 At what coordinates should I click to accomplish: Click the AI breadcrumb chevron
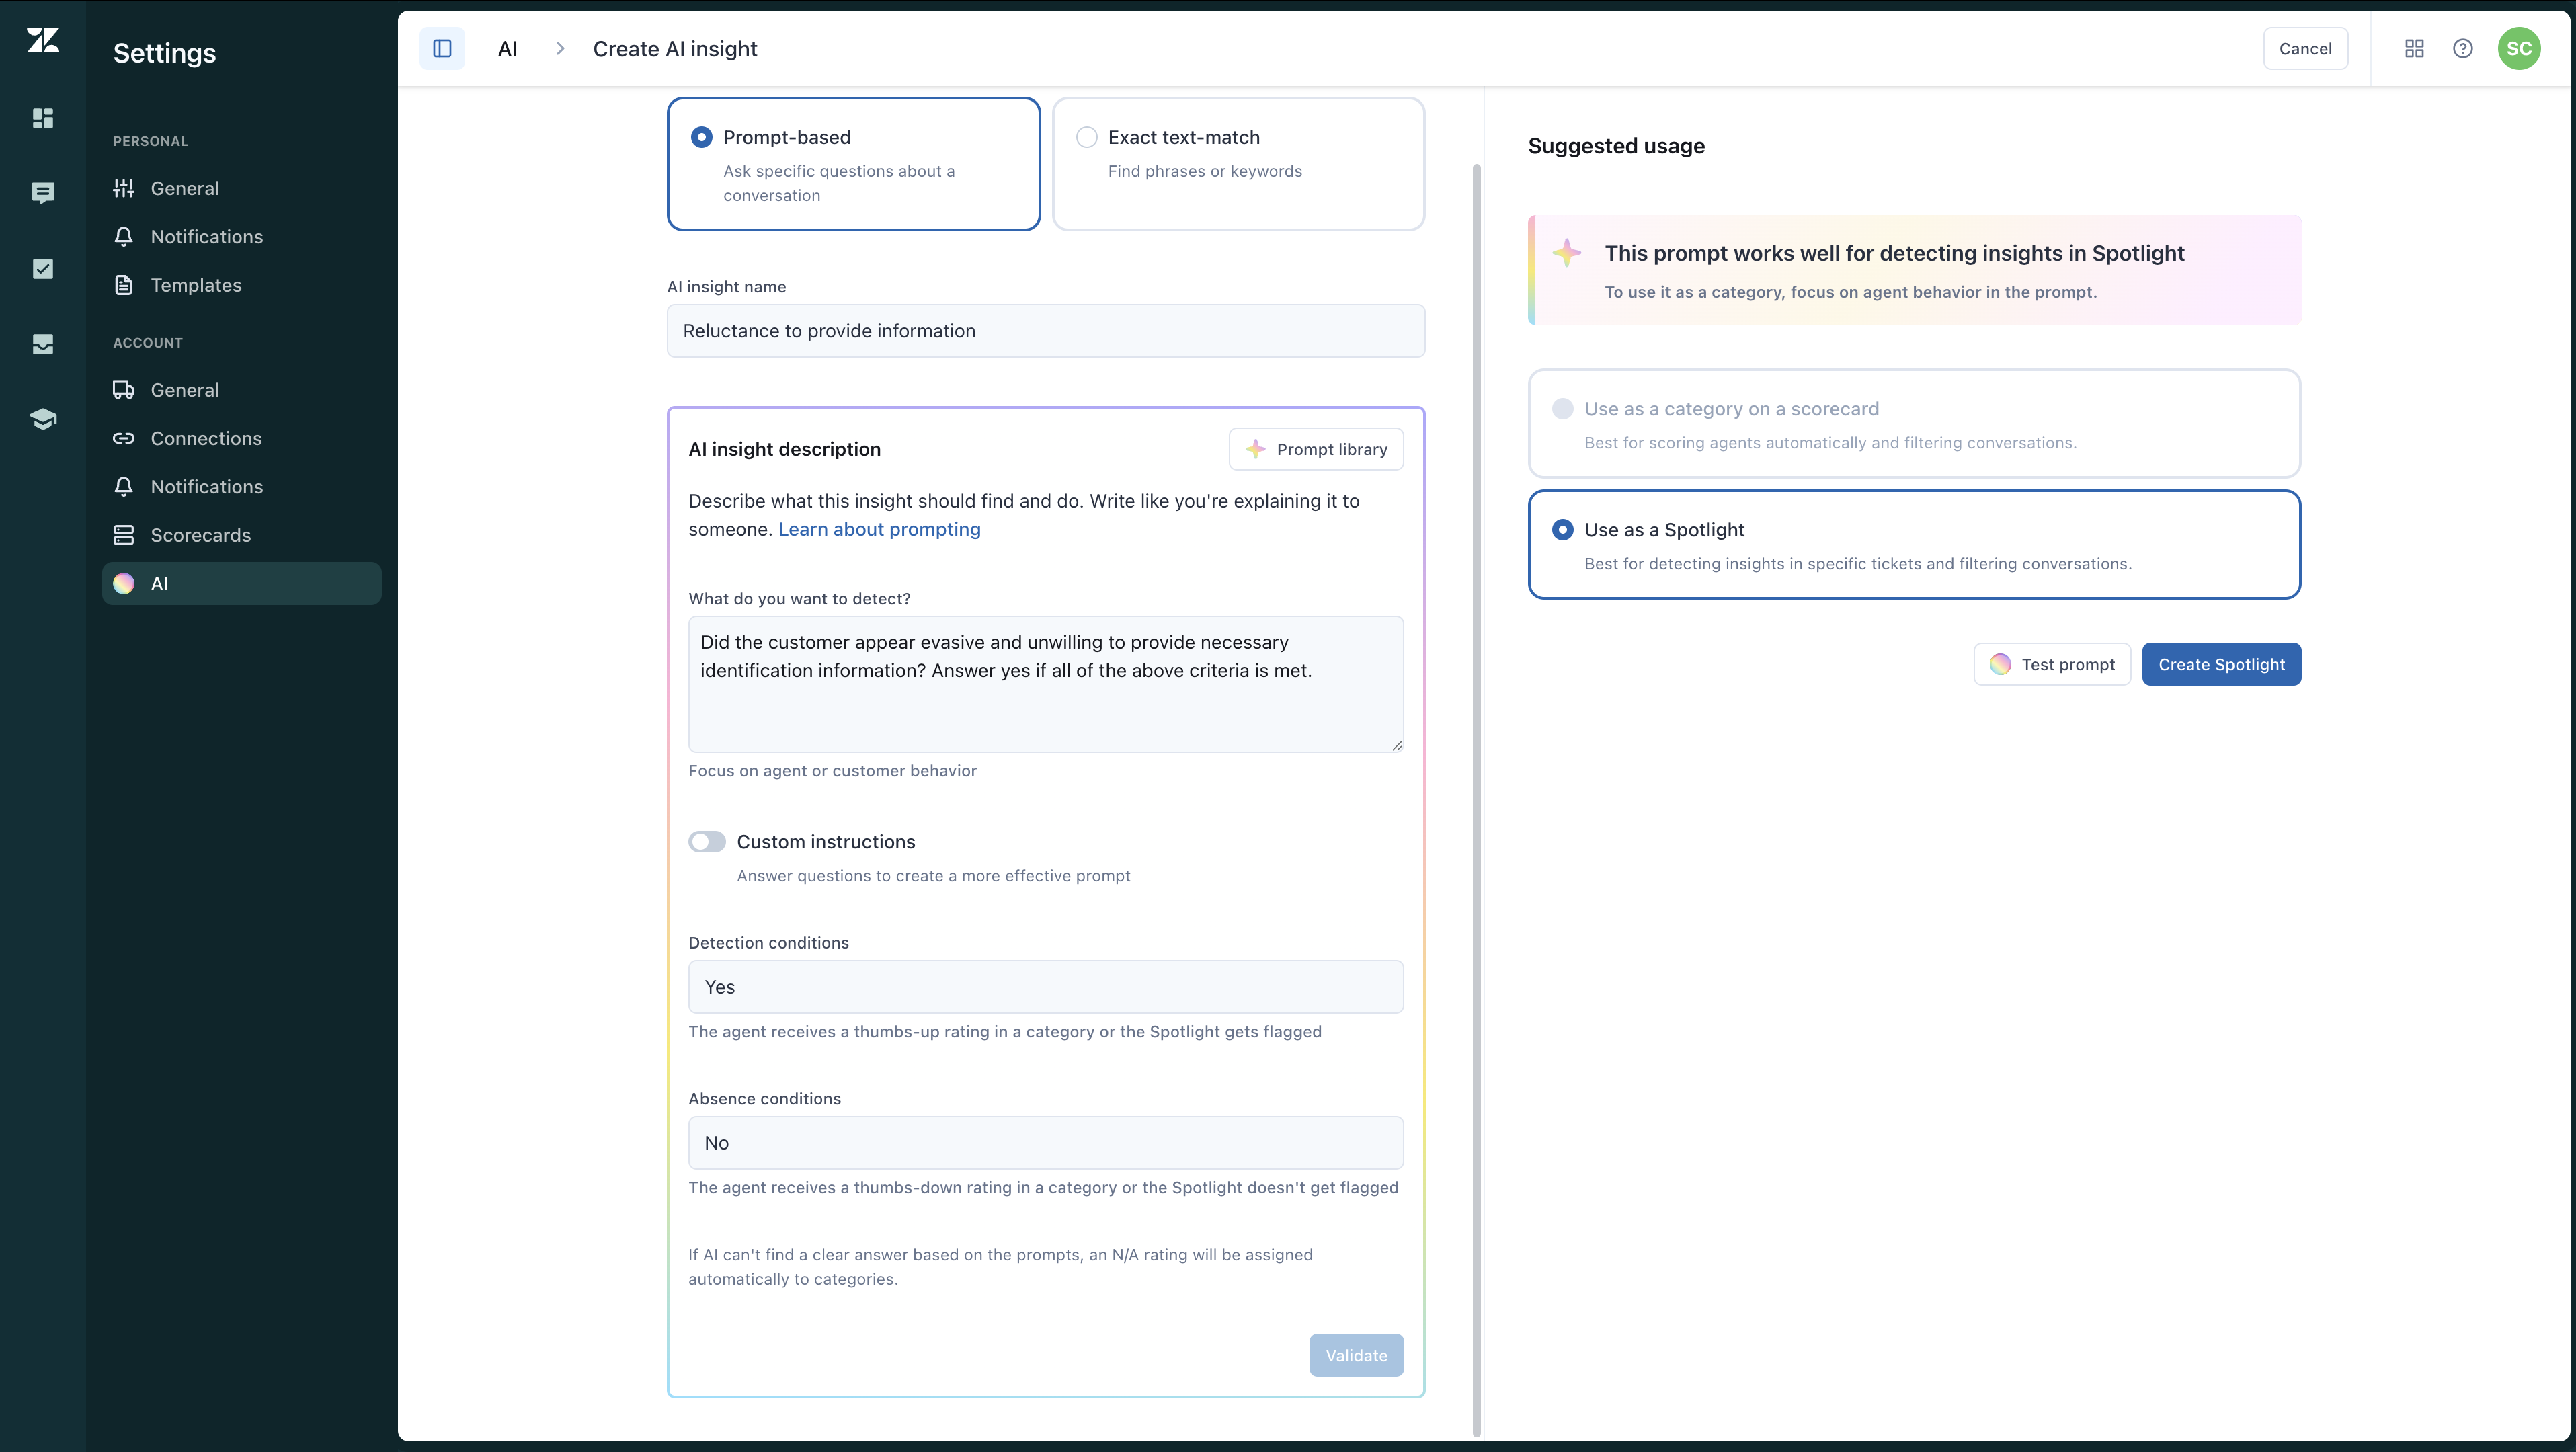pos(560,49)
